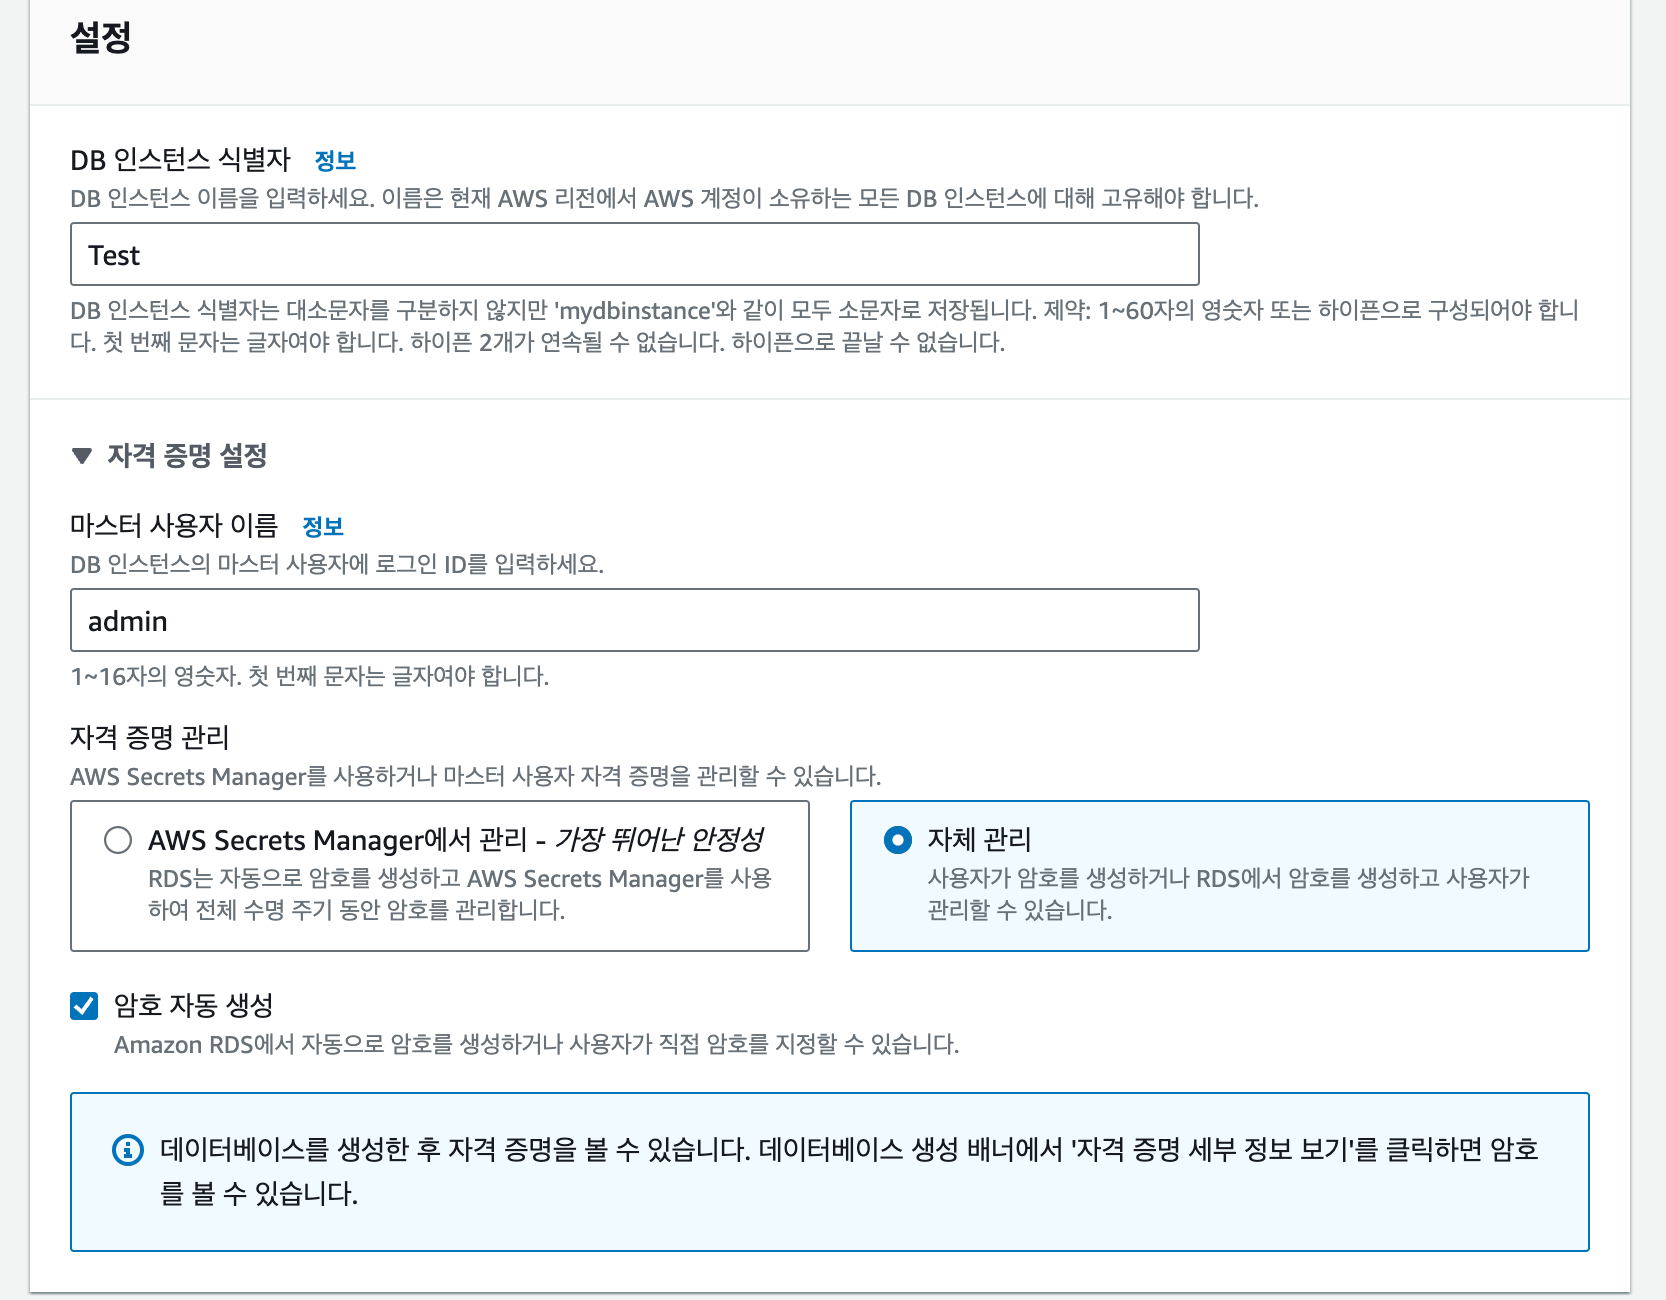The image size is (1666, 1300).
Task: Open the 정보 link next to 마스터 사용자 이름
Action: [323, 526]
